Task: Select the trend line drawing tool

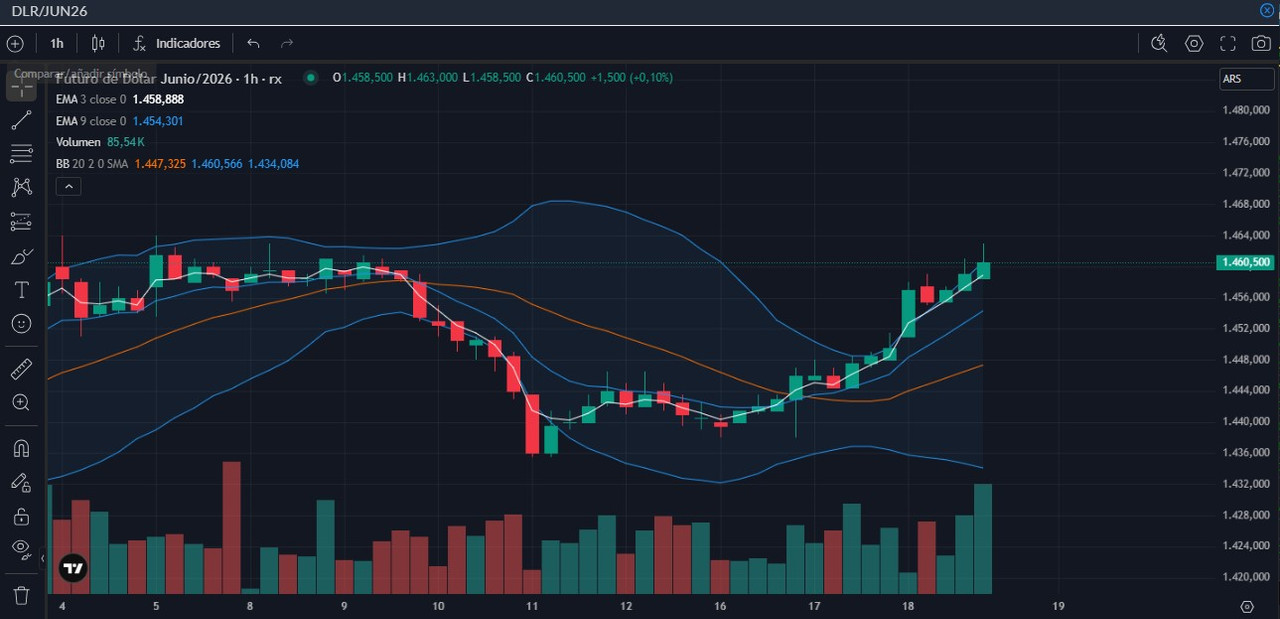Action: pos(21,121)
